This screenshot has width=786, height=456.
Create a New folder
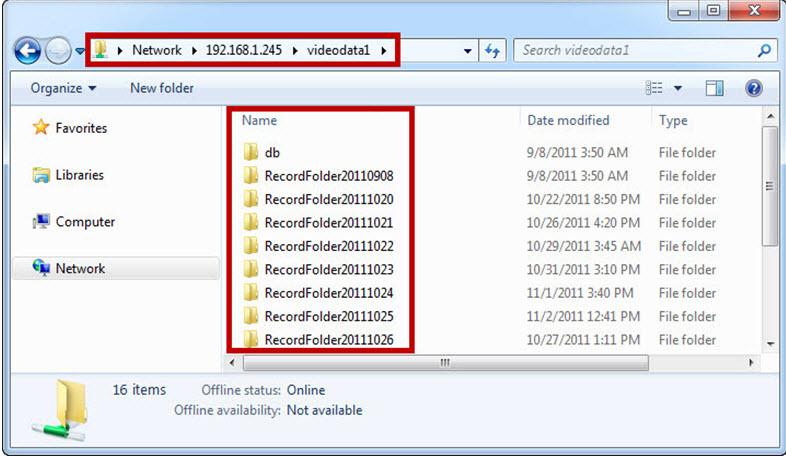click(x=161, y=88)
